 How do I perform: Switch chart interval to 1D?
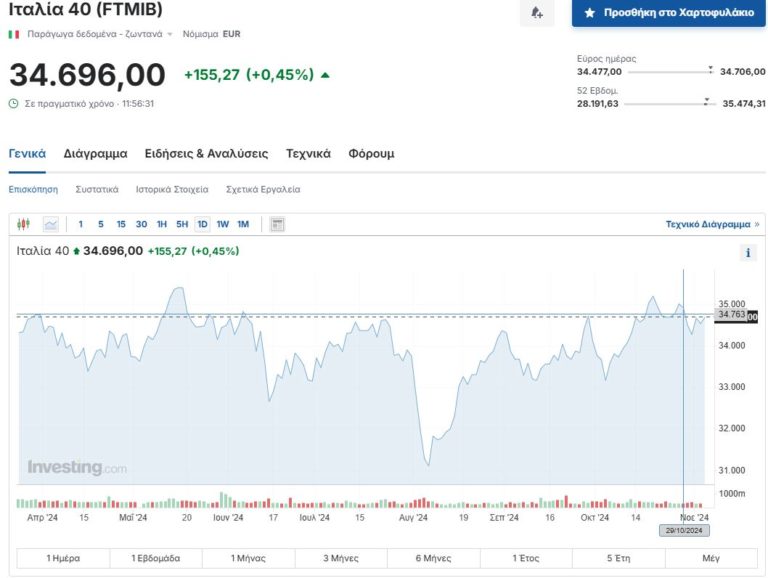(202, 224)
